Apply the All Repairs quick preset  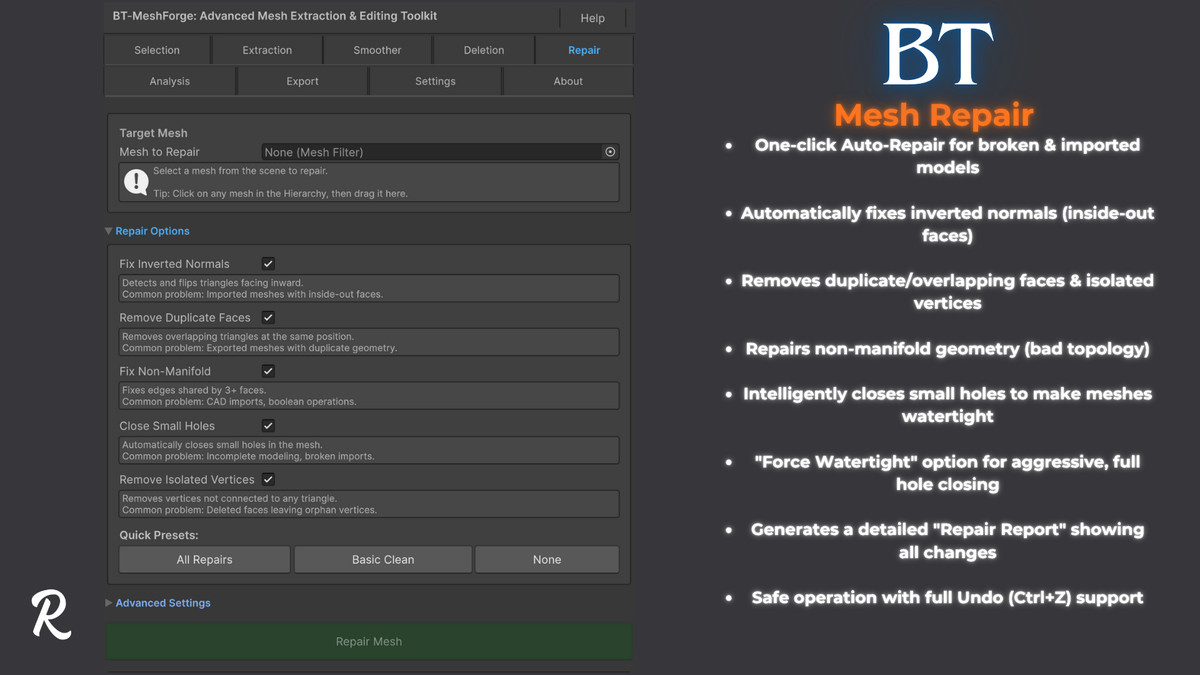(x=204, y=559)
